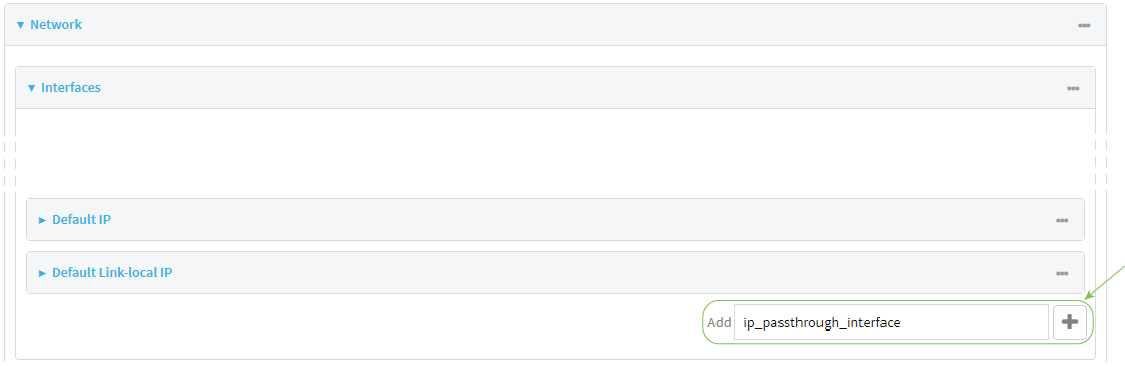Expand Default Link-local IP triangle arrow
This screenshot has width=1125, height=367.
[42, 273]
